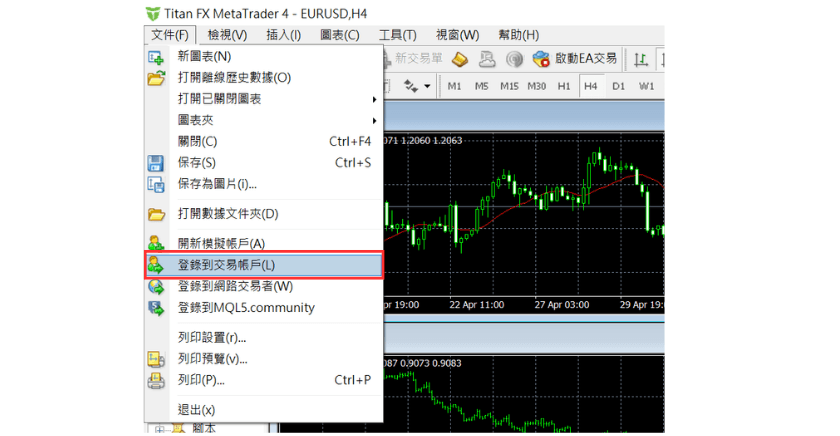Expand 打開已關閉圖表 submenu arrow

(x=374, y=99)
